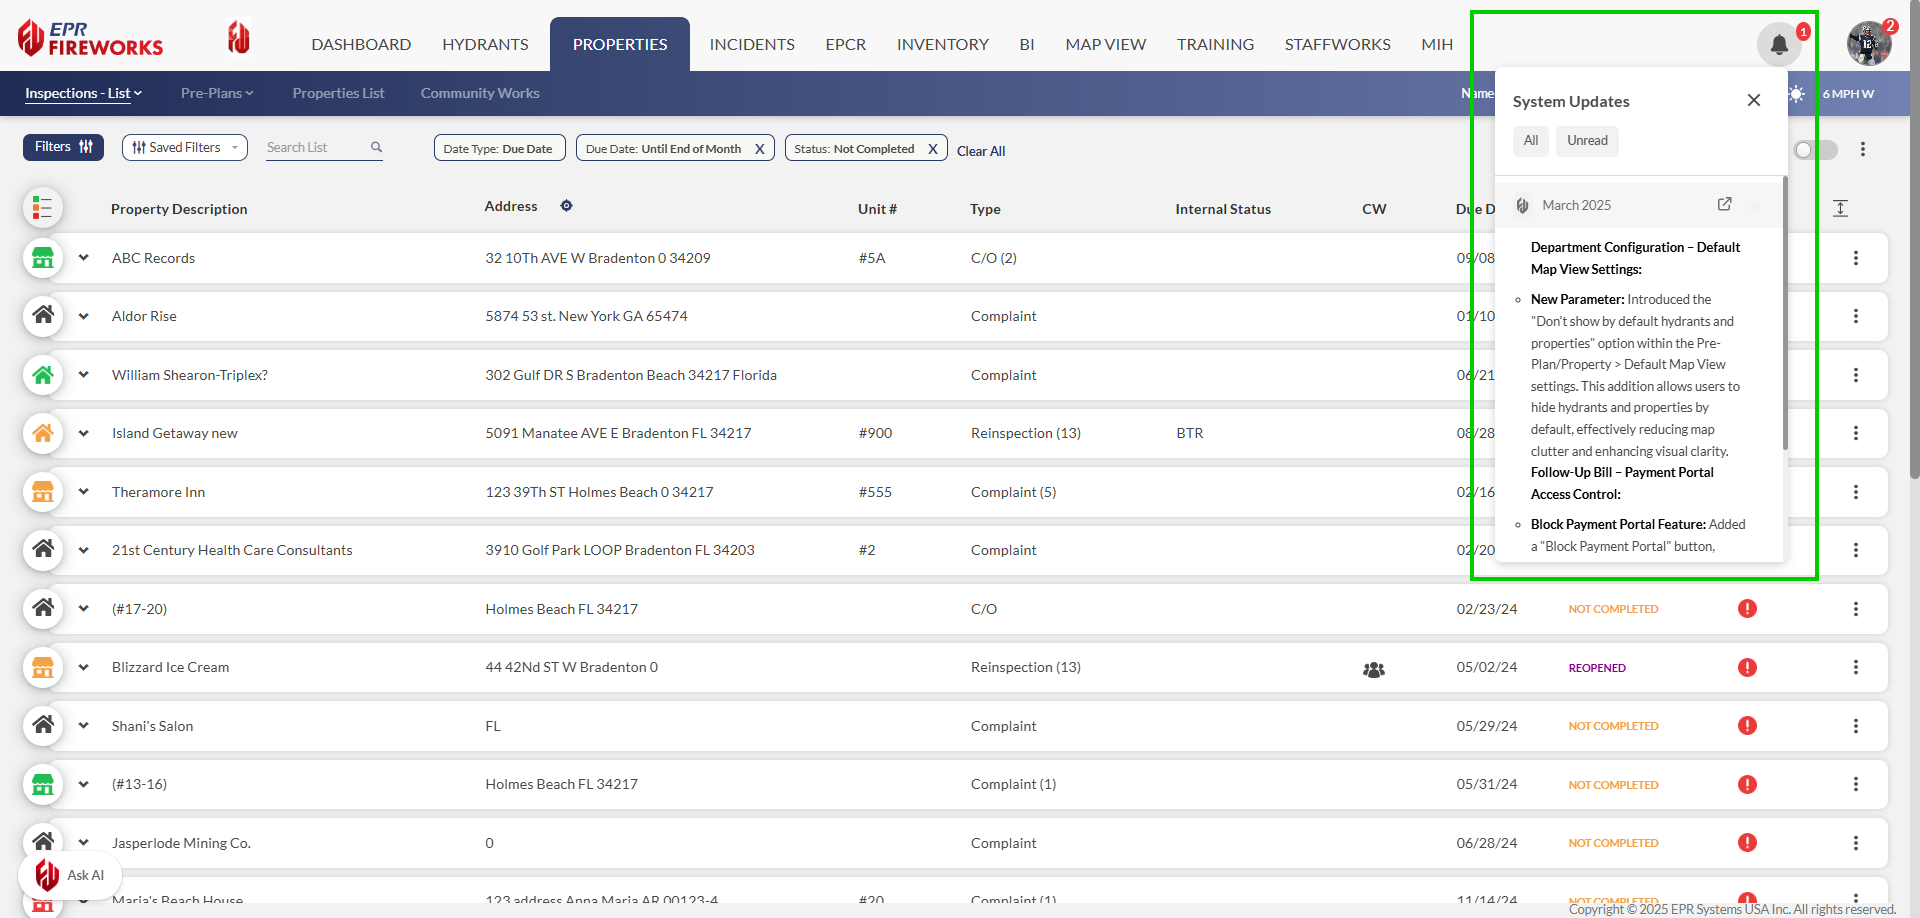Viewport: 1920px width, 918px height.
Task: Remove the Due Date filter chip
Action: pos(759,149)
